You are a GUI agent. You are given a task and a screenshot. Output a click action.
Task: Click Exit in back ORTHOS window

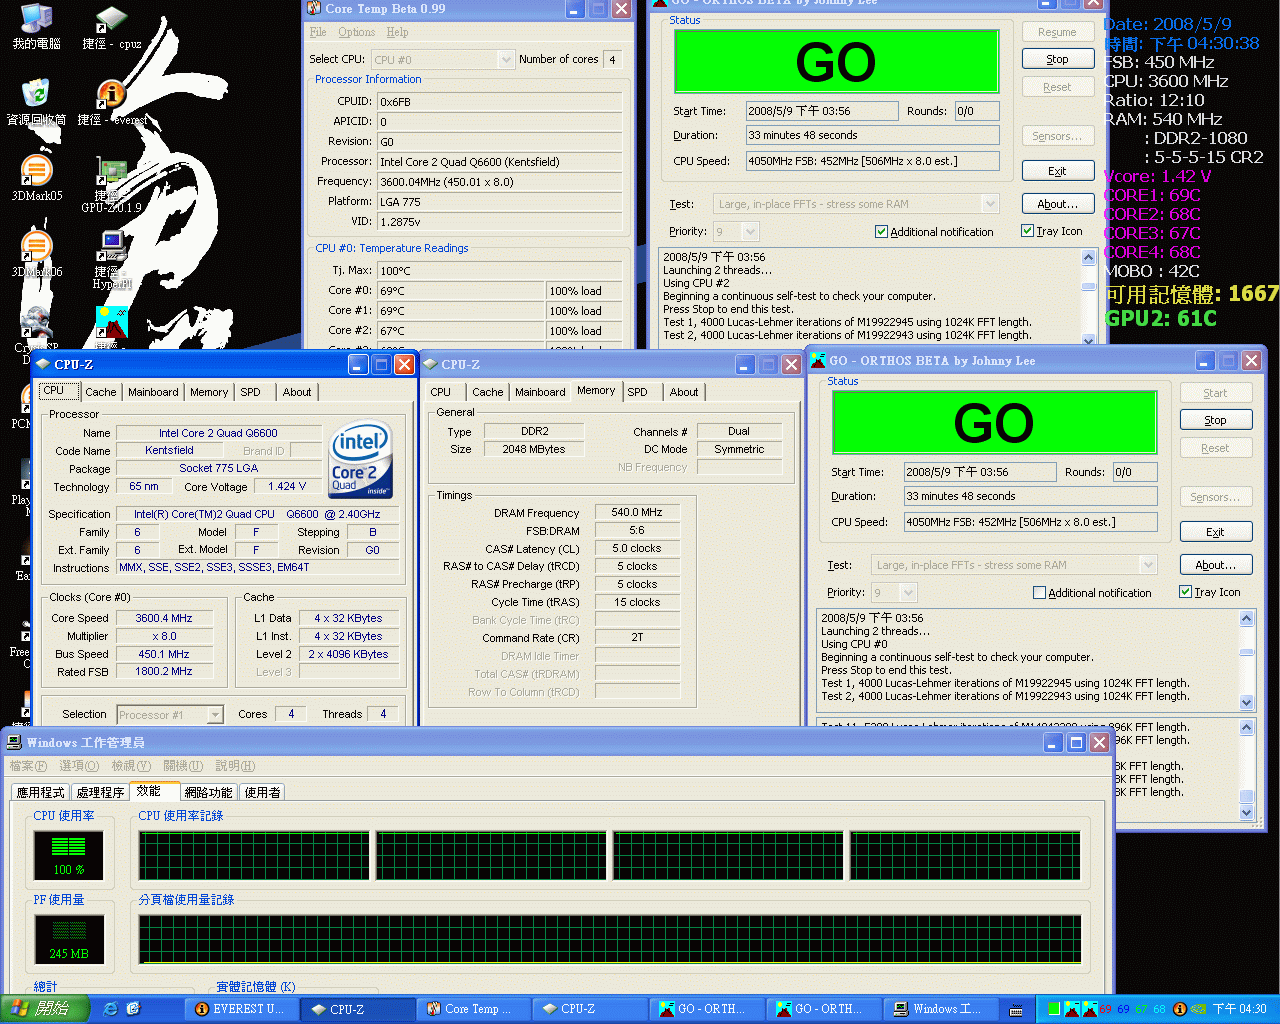[x=1057, y=171]
